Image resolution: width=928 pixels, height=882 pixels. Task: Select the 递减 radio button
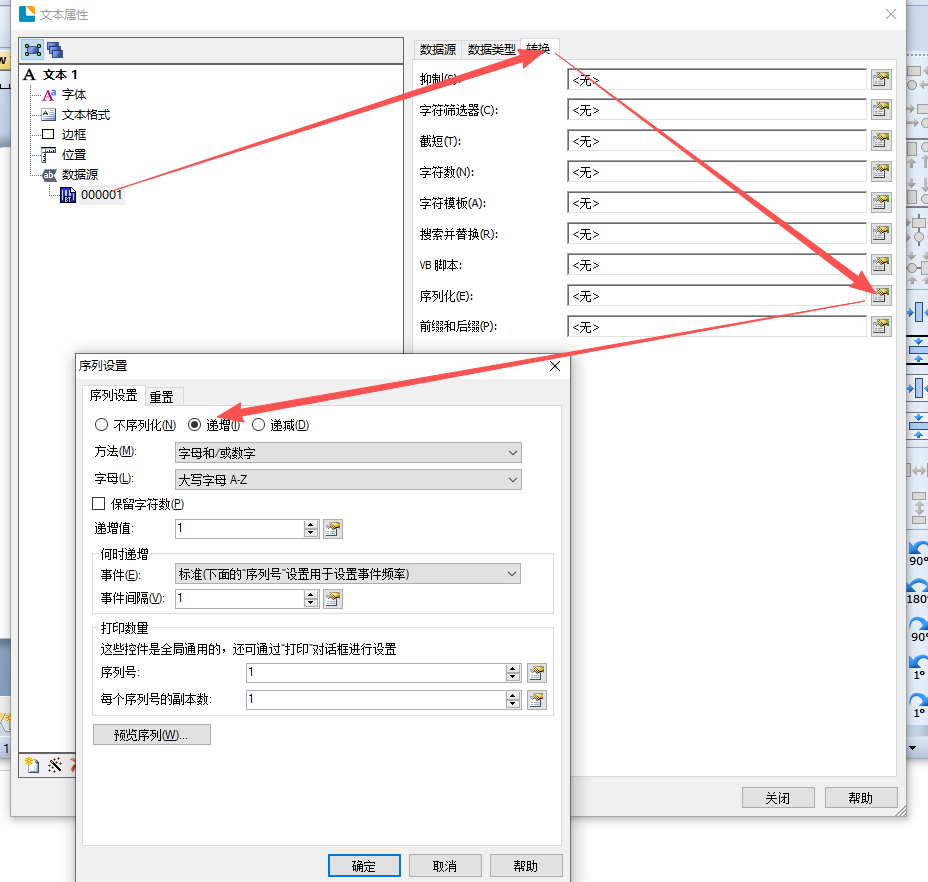click(258, 425)
